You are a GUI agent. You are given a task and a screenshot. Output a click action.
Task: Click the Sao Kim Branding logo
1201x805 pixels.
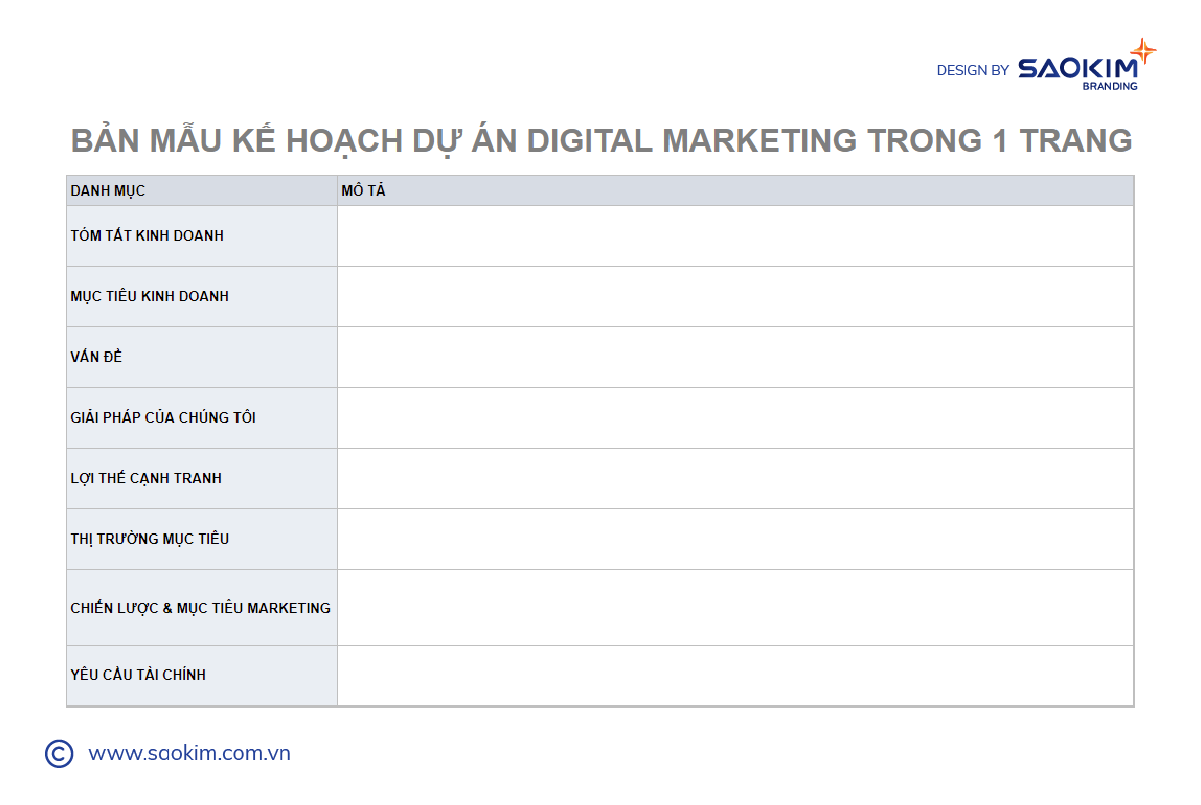pyautogui.click(x=1087, y=65)
